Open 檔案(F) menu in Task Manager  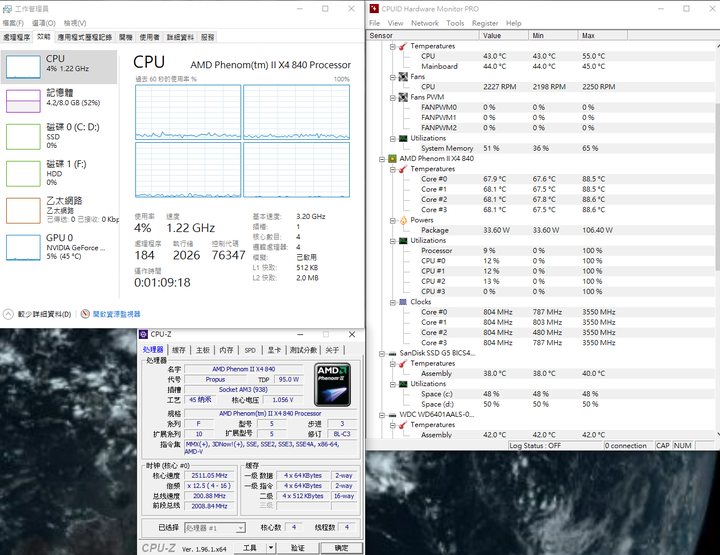[13, 23]
